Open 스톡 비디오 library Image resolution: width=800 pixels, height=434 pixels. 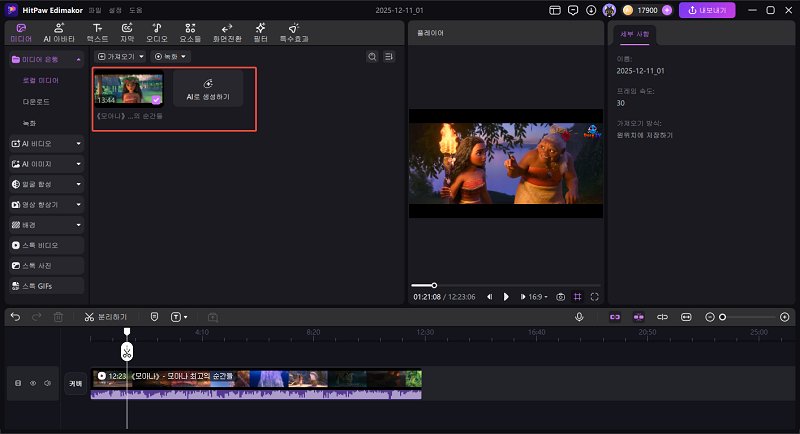pyautogui.click(x=46, y=245)
